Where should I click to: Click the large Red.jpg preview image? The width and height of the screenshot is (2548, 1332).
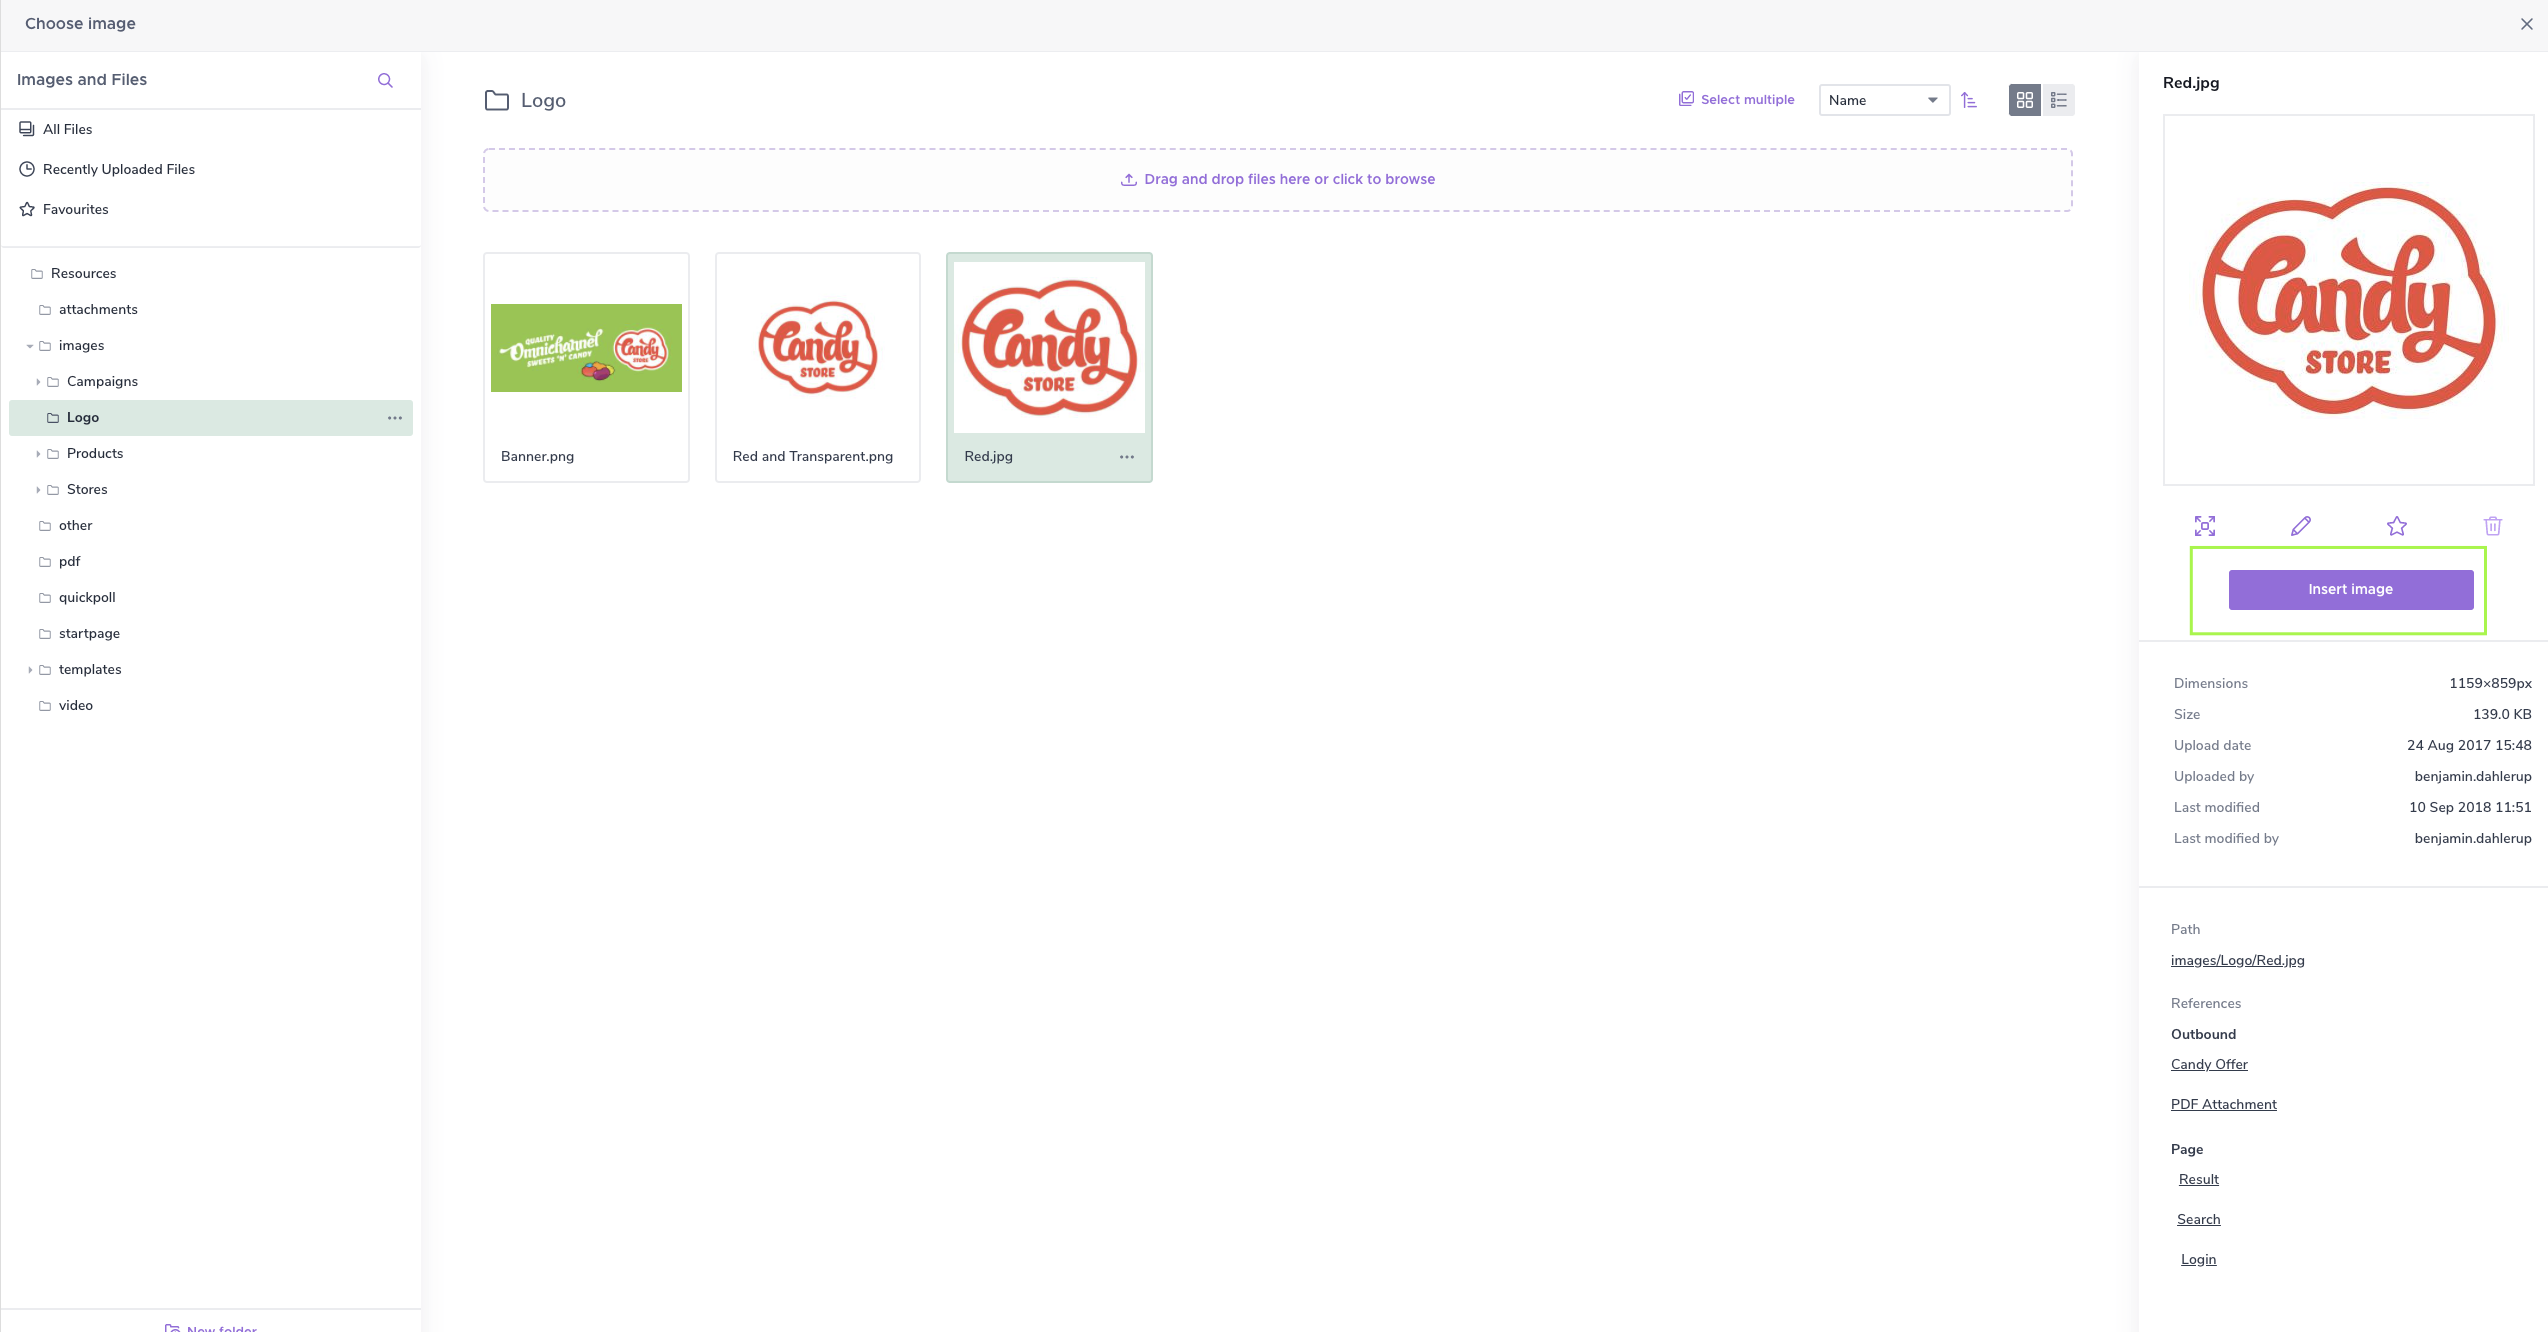(2349, 300)
